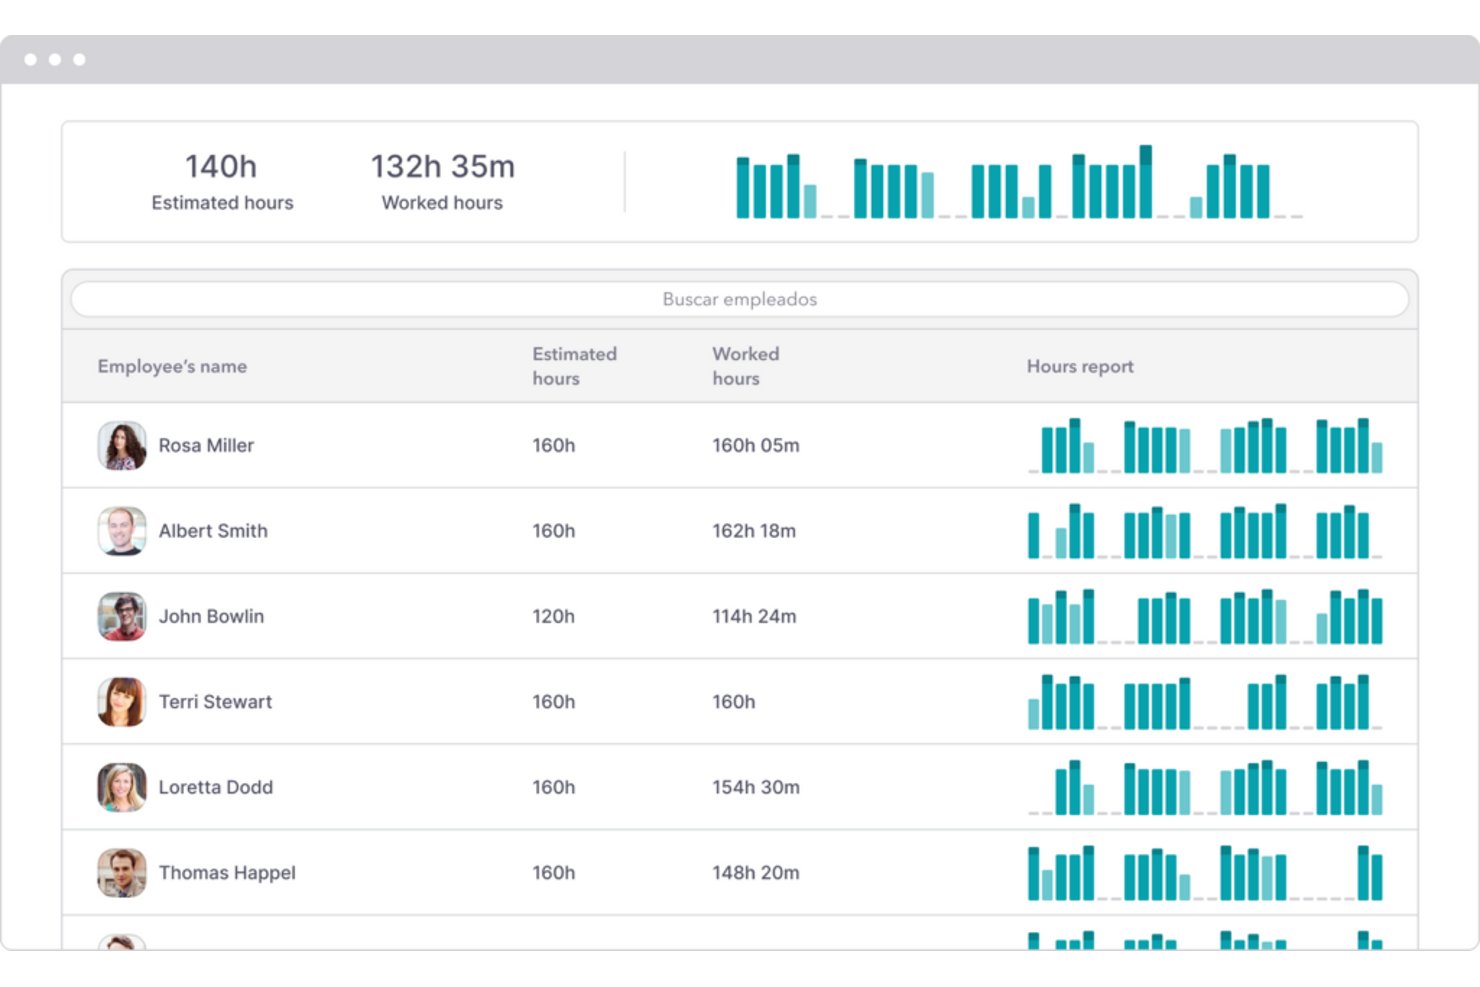Open John Bowlin's hours report chart
This screenshot has width=1480, height=987.
coord(1205,616)
